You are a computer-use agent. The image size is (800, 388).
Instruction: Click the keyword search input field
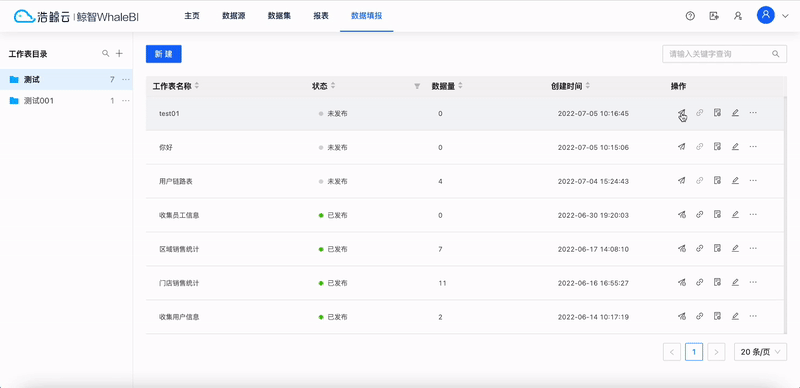[x=717, y=54]
